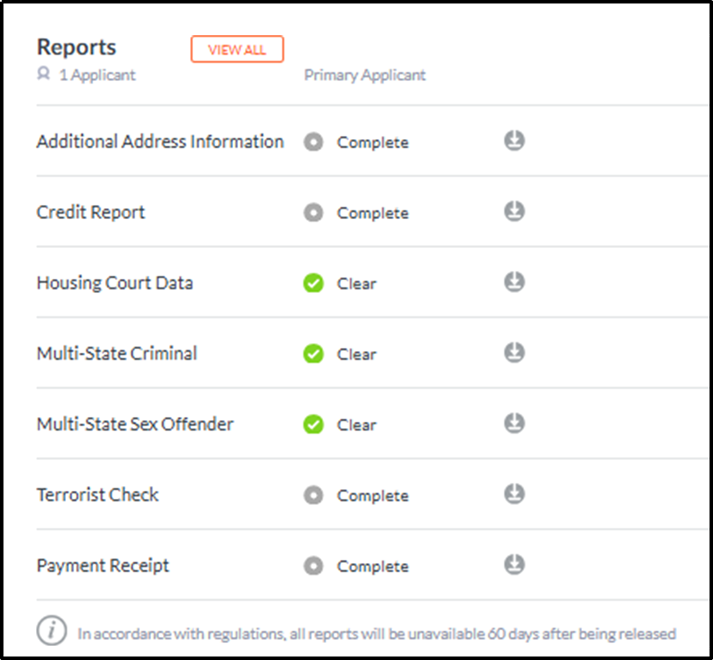
Task: Click the green checkmark for Multi-State Criminal
Action: (x=313, y=354)
